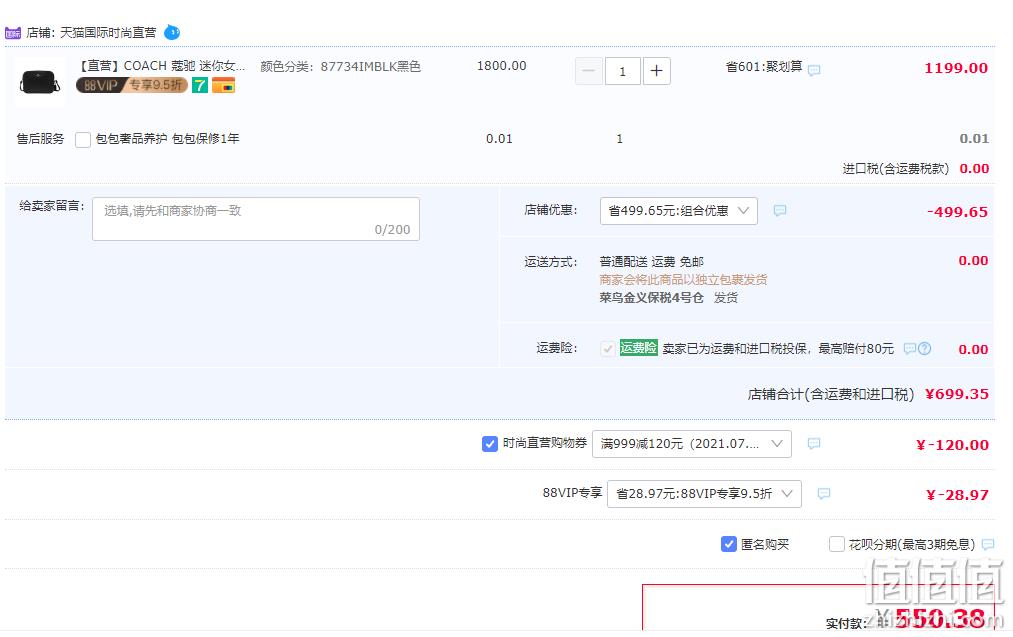
Task: Click the quantity field showing 1
Action: pyautogui.click(x=622, y=71)
